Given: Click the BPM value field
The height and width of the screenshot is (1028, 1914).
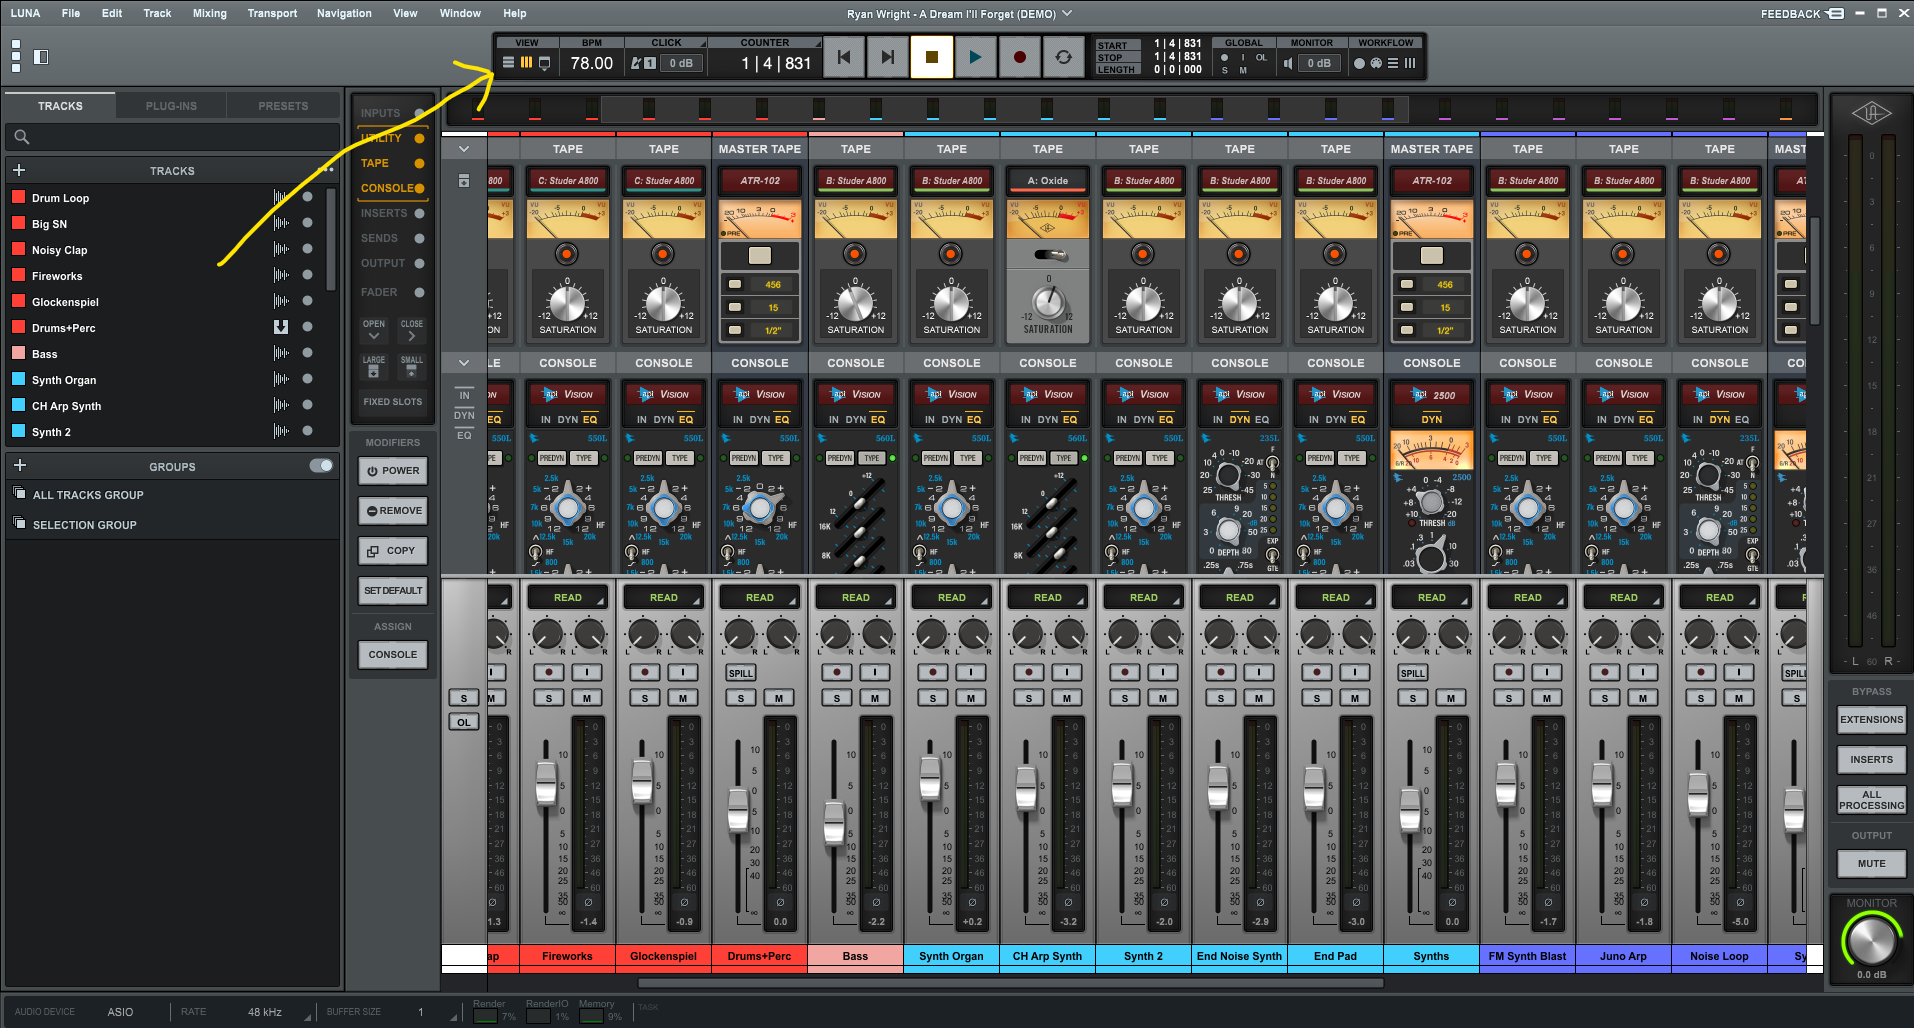Looking at the screenshot, I should [x=591, y=63].
